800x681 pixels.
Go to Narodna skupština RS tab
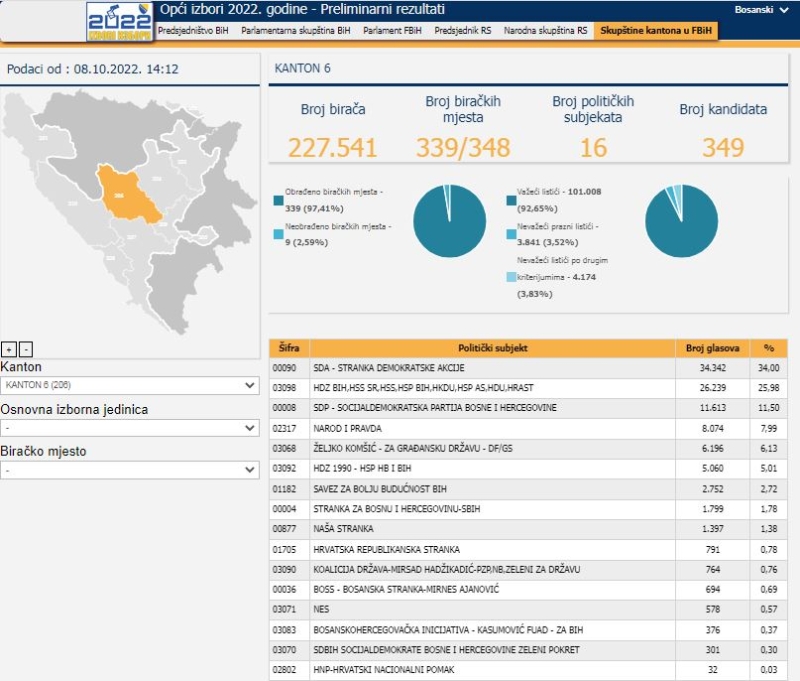pos(545,31)
